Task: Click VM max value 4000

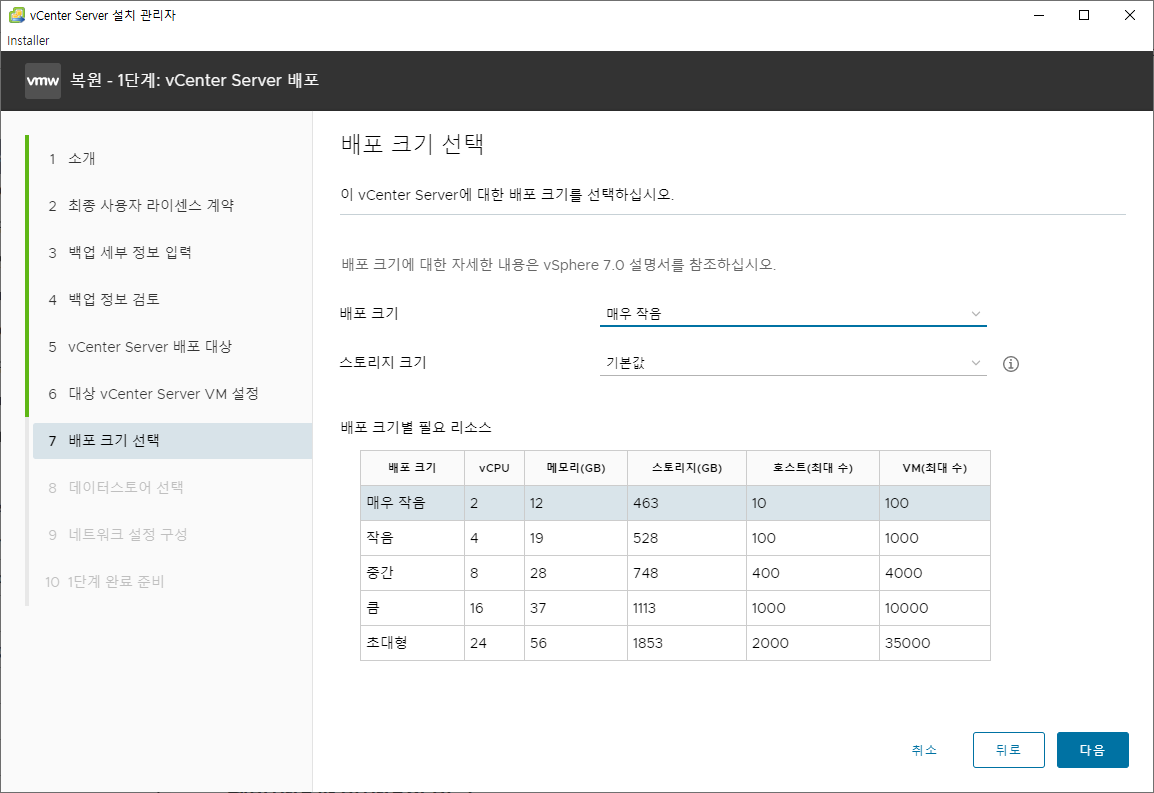Action: pos(903,574)
